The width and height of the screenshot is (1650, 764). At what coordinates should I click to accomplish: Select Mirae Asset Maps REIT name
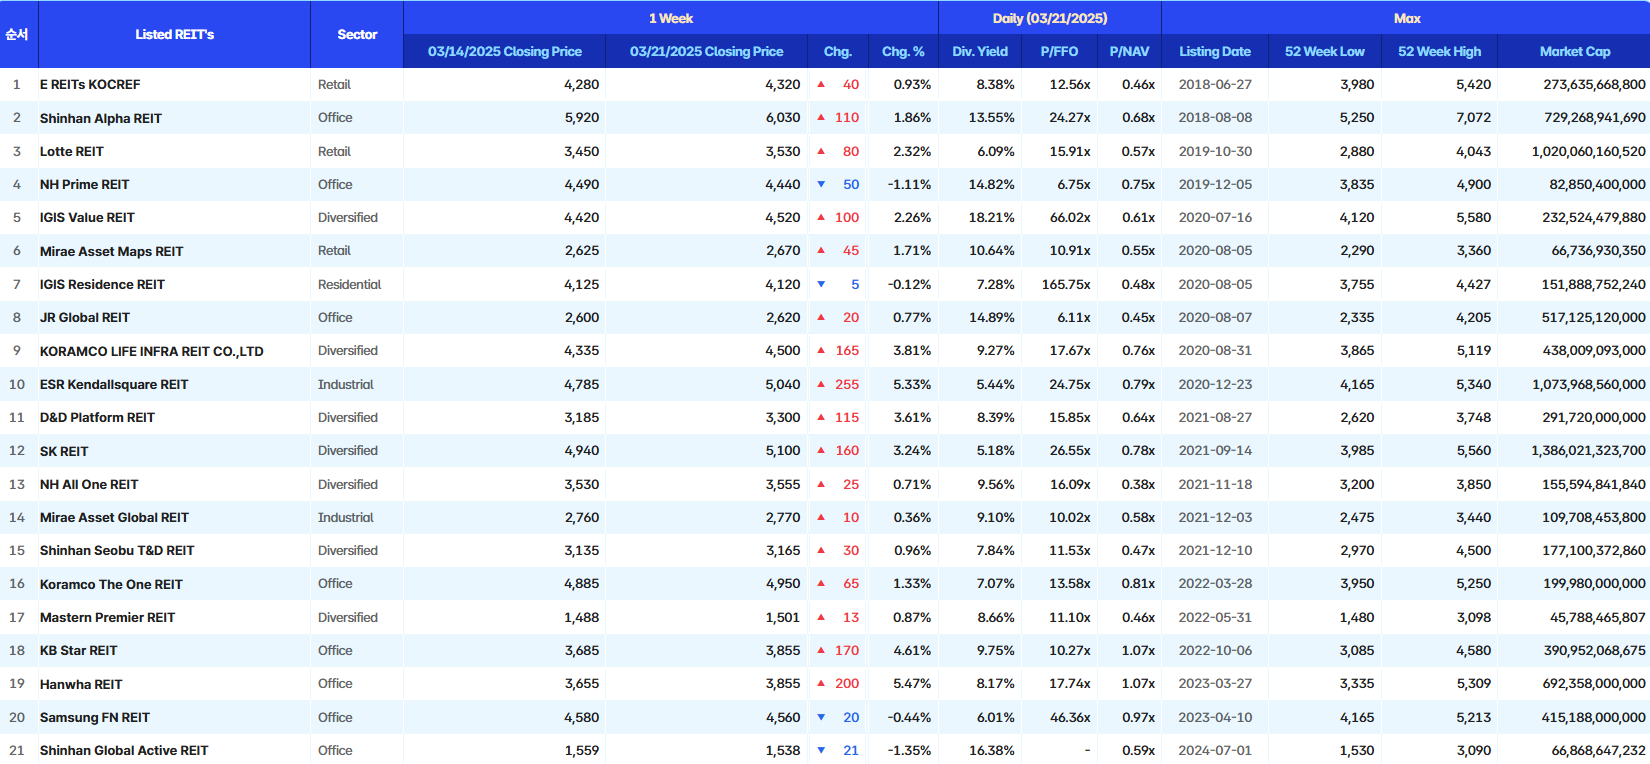point(112,251)
